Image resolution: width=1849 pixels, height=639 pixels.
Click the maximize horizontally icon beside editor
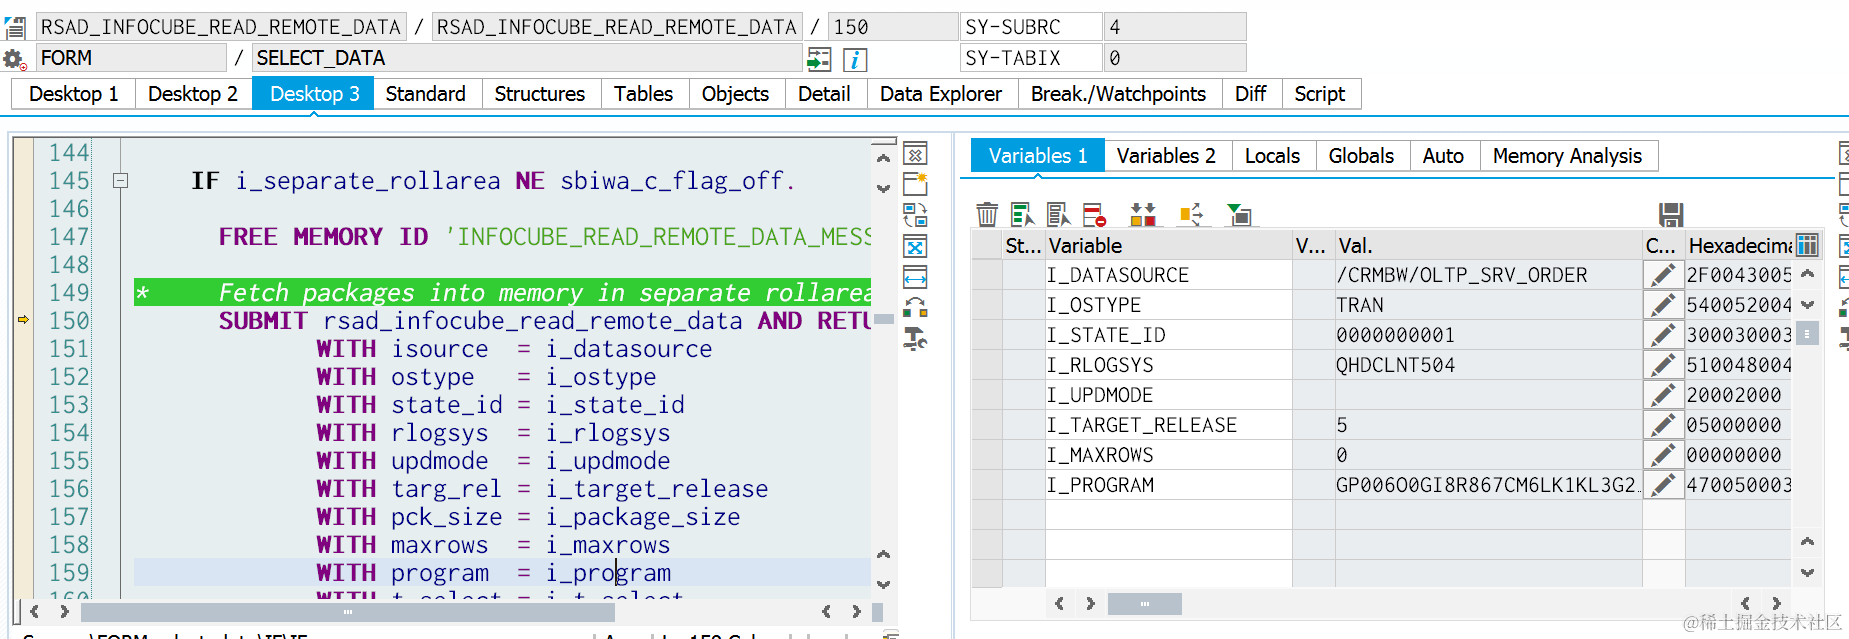[x=915, y=277]
